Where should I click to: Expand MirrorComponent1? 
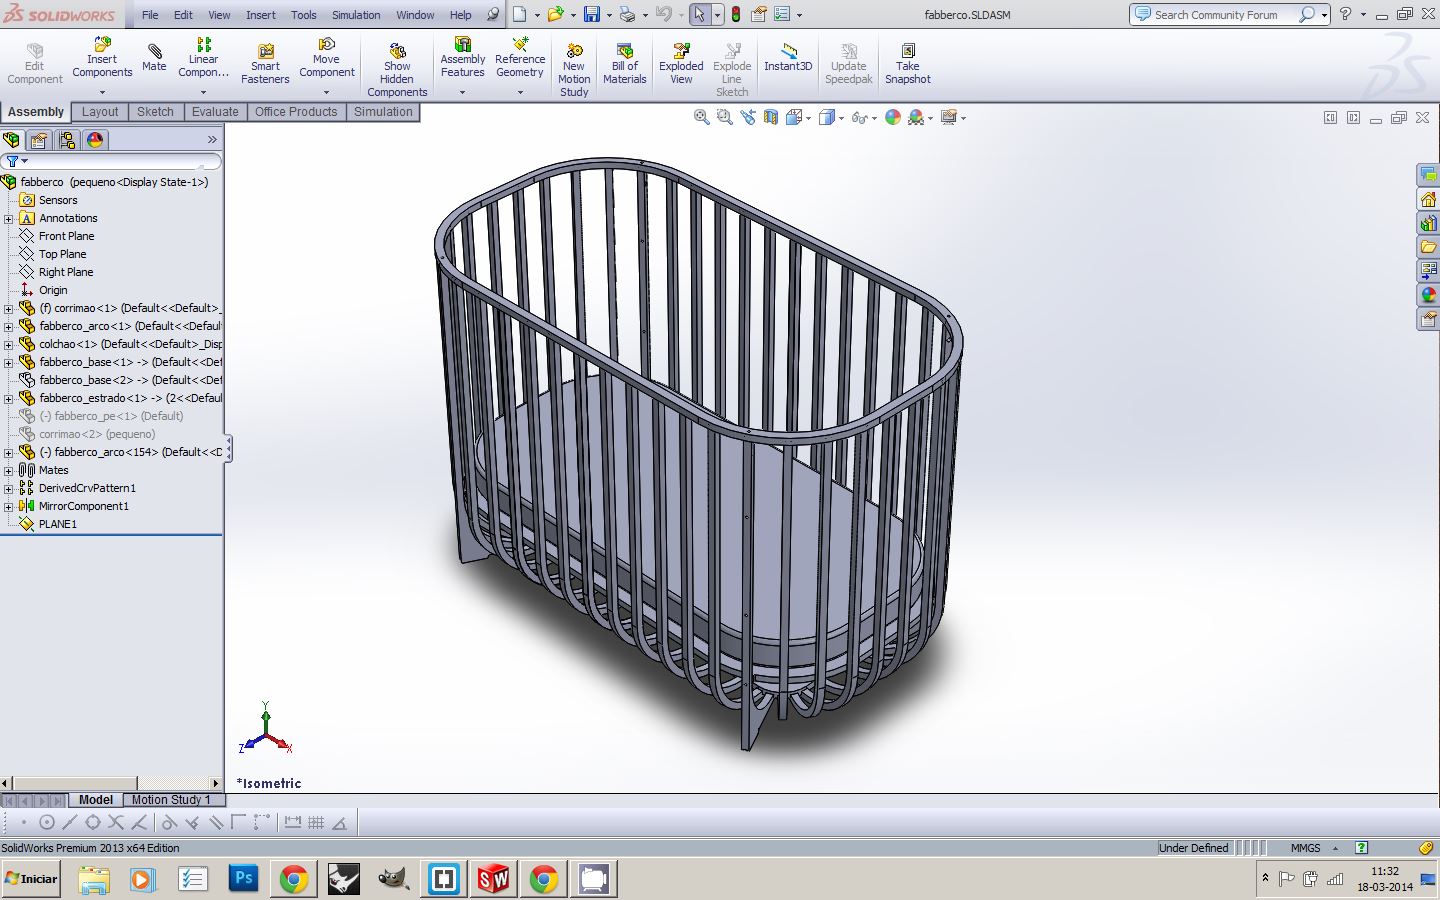click(x=9, y=506)
